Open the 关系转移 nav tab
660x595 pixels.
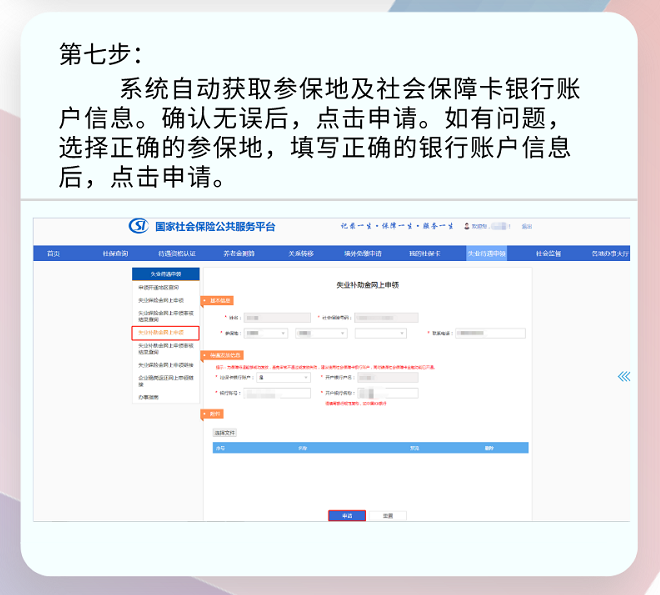tap(301, 253)
